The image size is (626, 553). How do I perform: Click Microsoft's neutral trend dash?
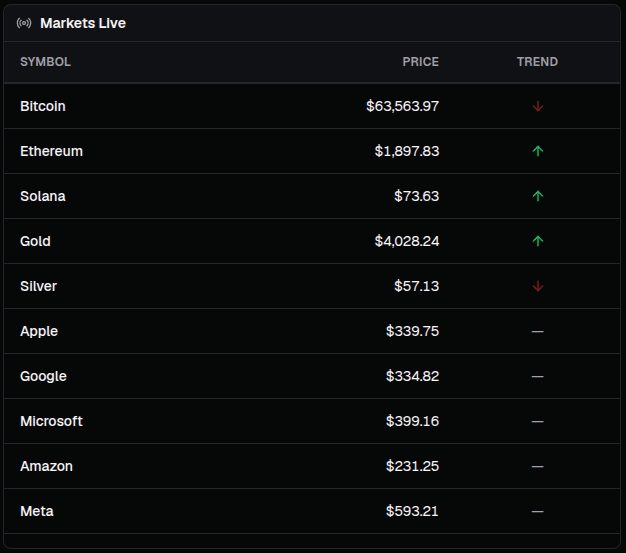pyautogui.click(x=537, y=421)
